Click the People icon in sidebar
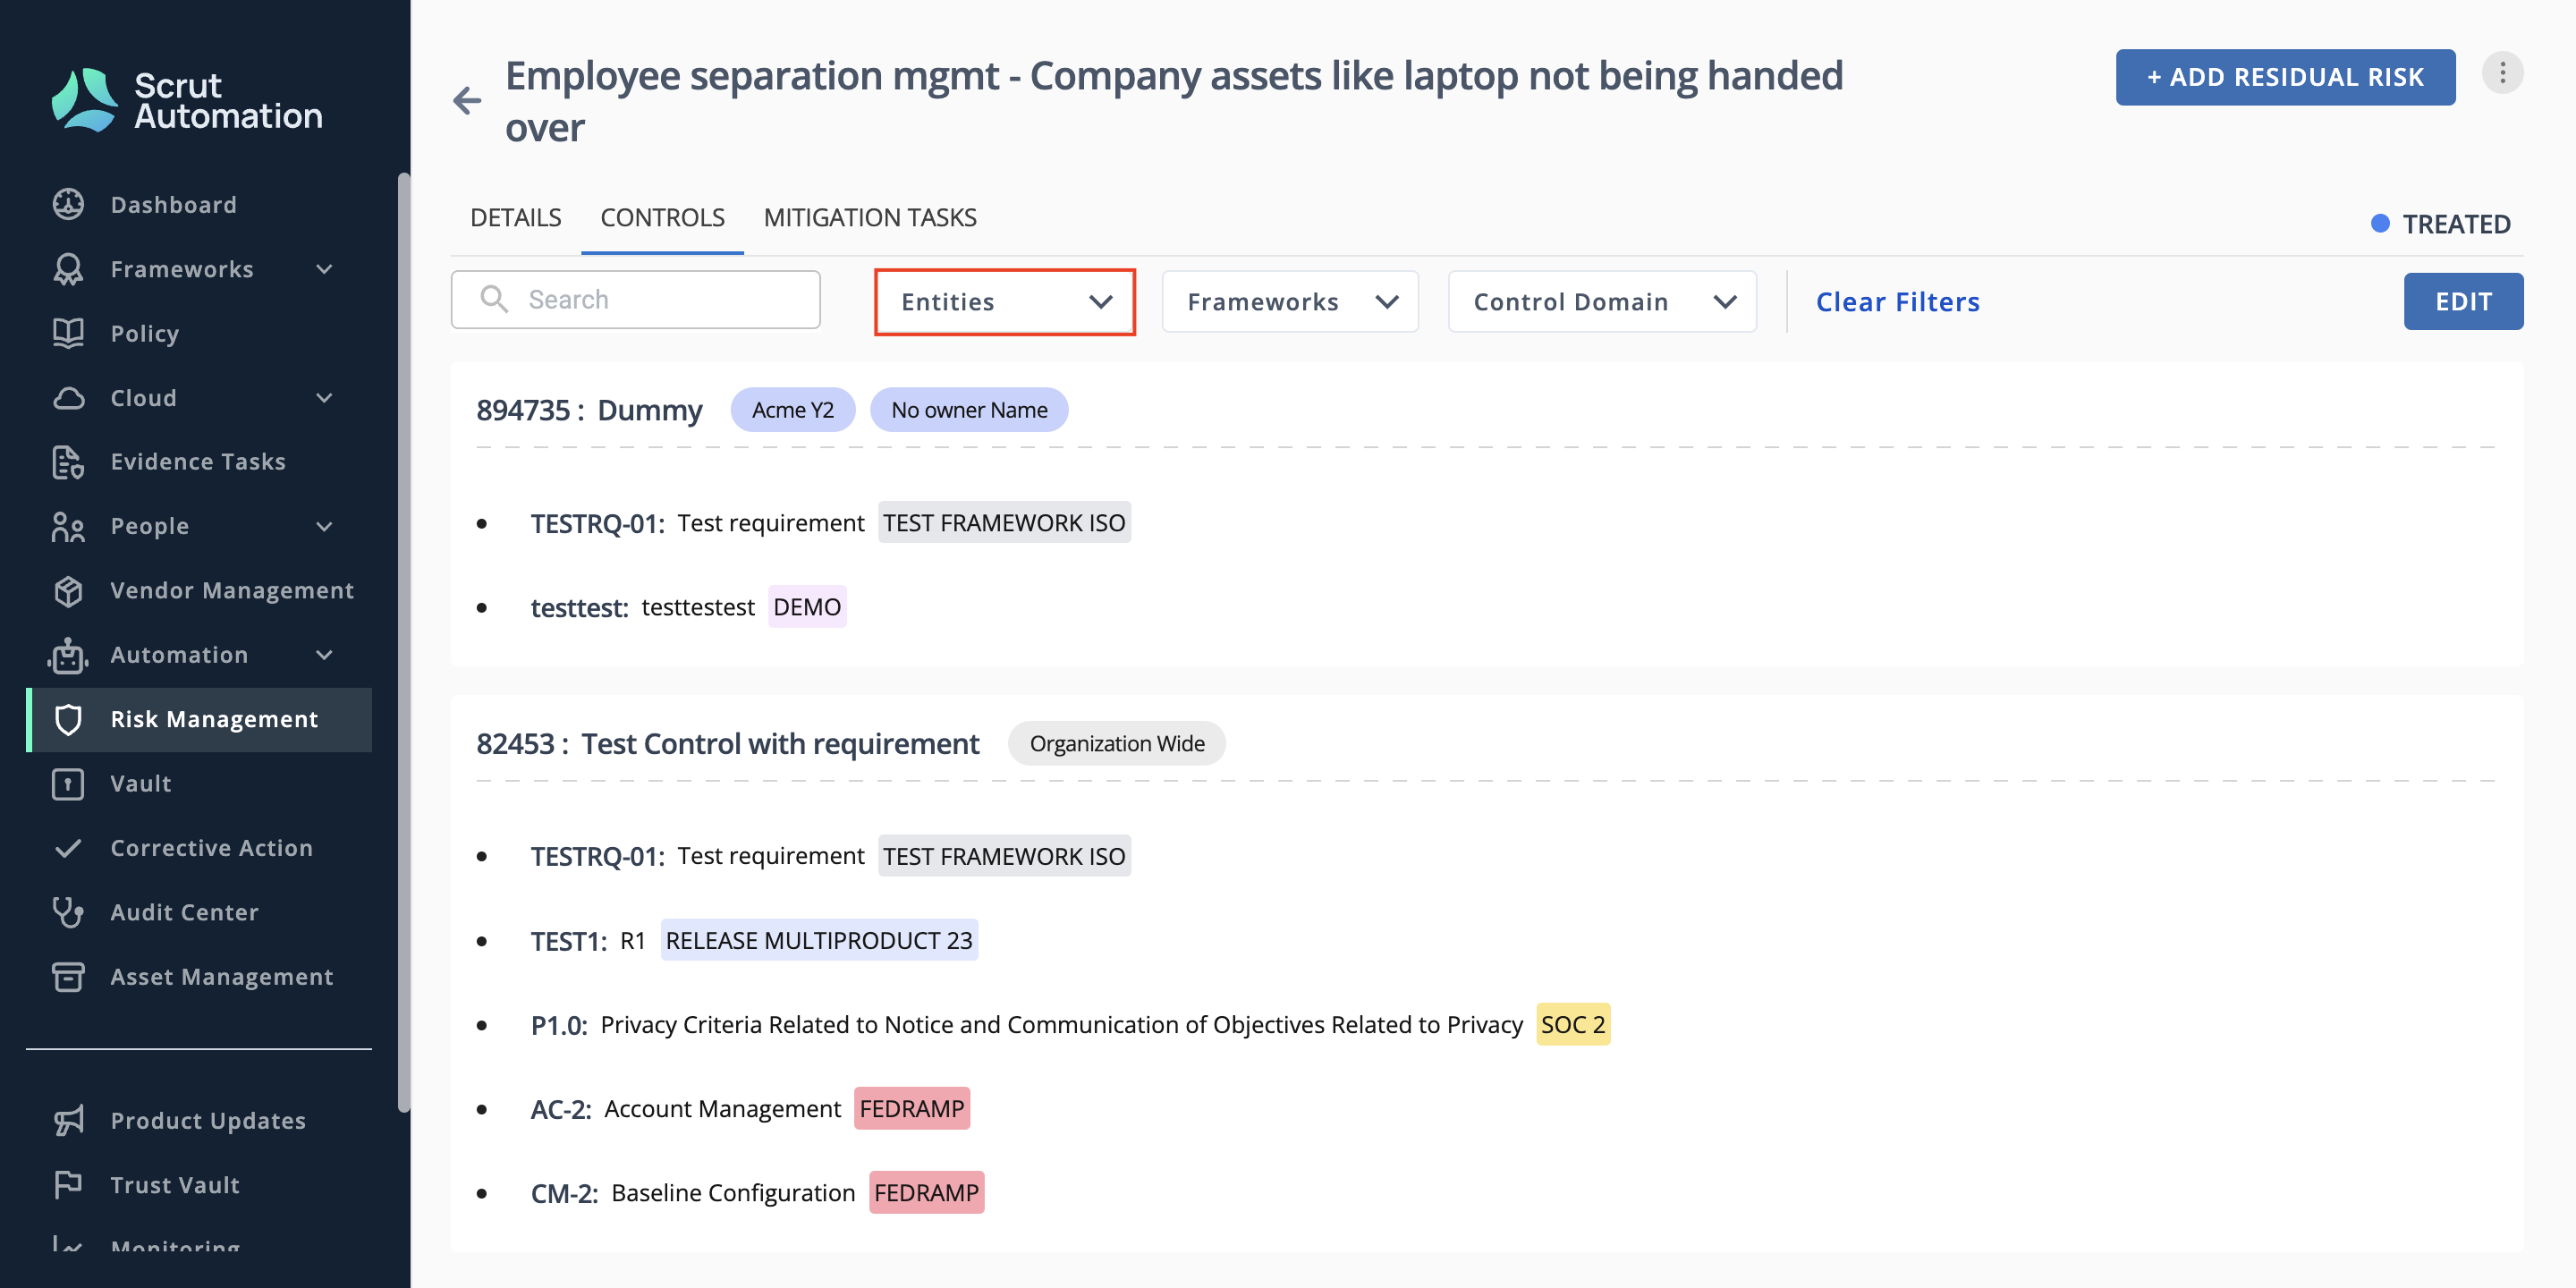Viewport: 2576px width, 1288px height. click(x=68, y=526)
